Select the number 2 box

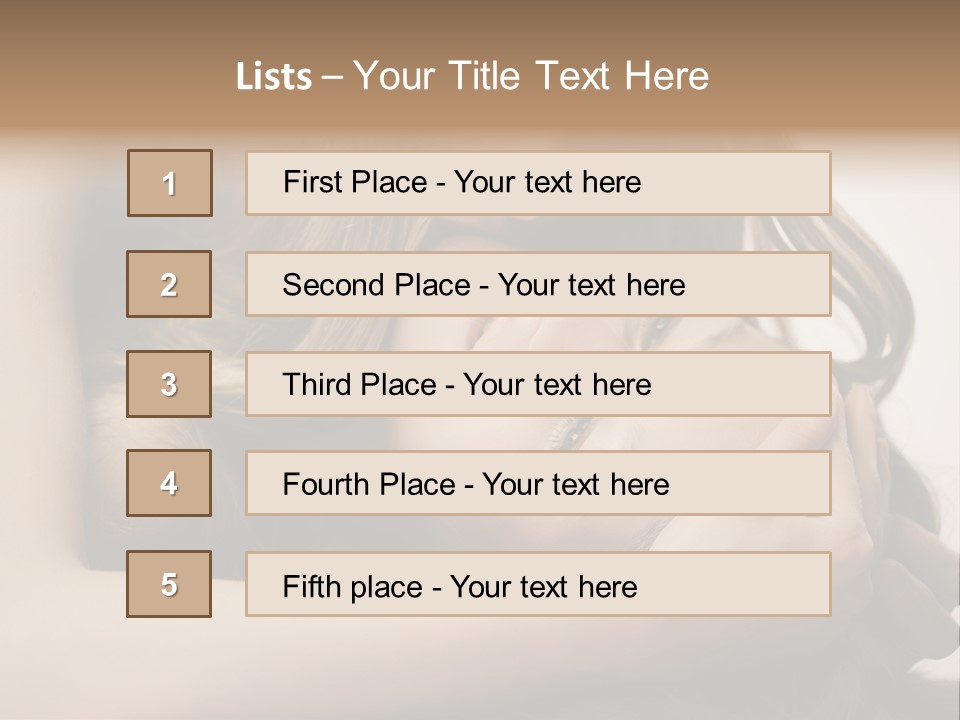(x=169, y=284)
